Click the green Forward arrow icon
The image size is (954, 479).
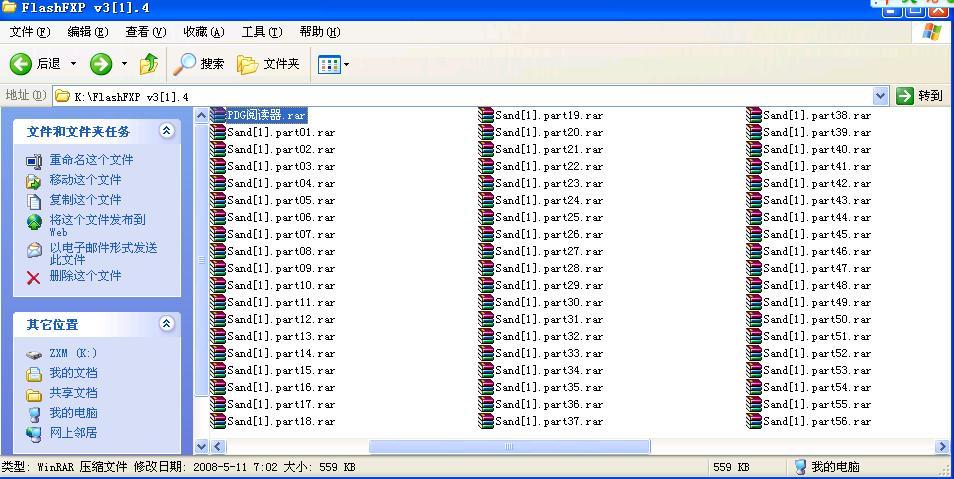point(101,64)
